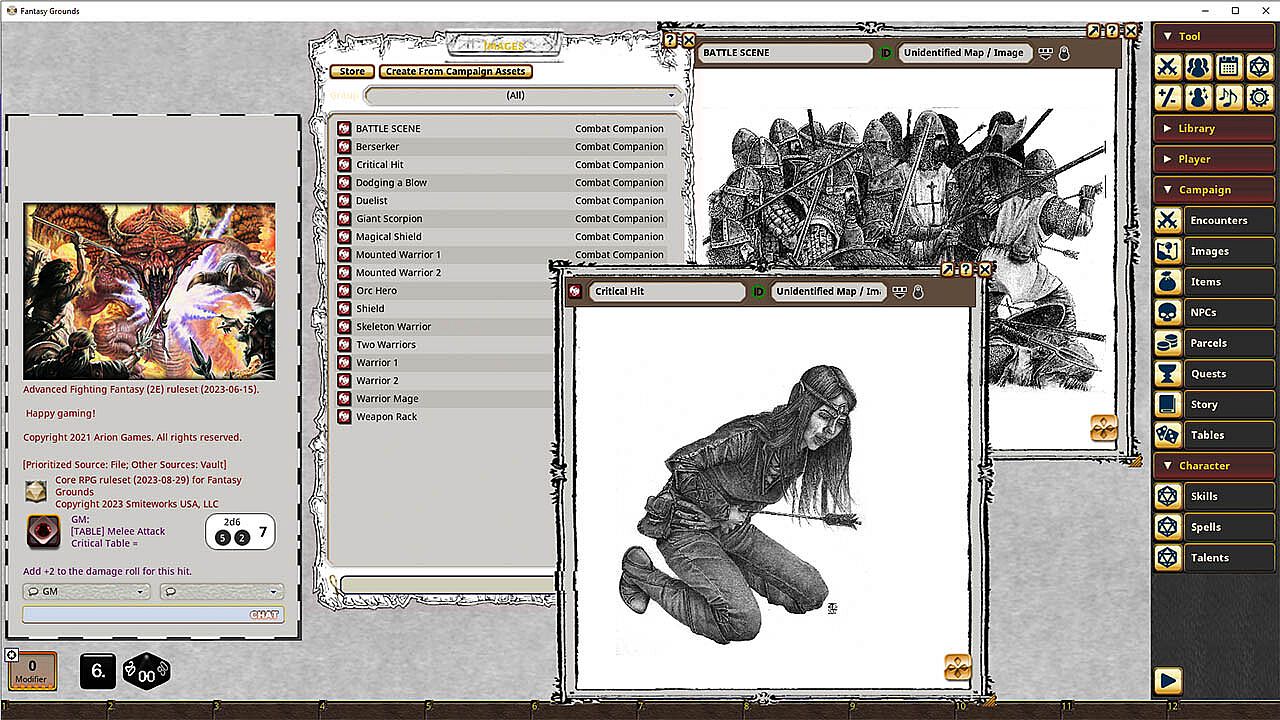This screenshot has height=720, width=1280.
Task: Open the Party Sheet tool icon
Action: click(x=1198, y=67)
